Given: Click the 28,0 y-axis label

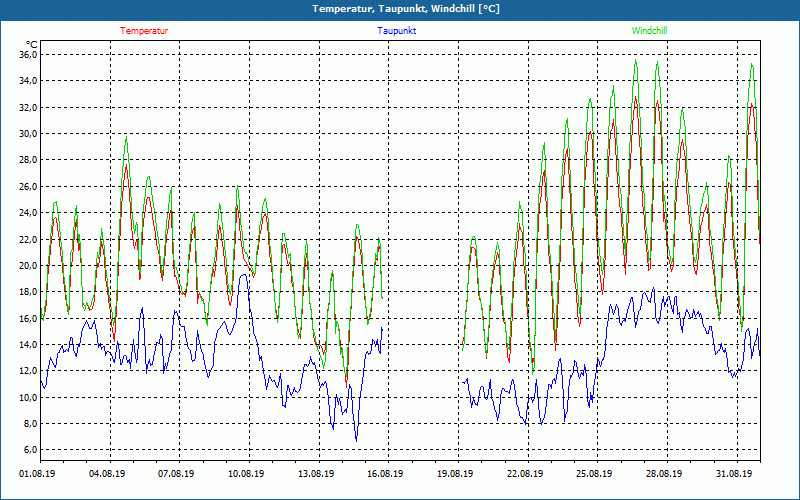Looking at the screenshot, I should (28, 160).
